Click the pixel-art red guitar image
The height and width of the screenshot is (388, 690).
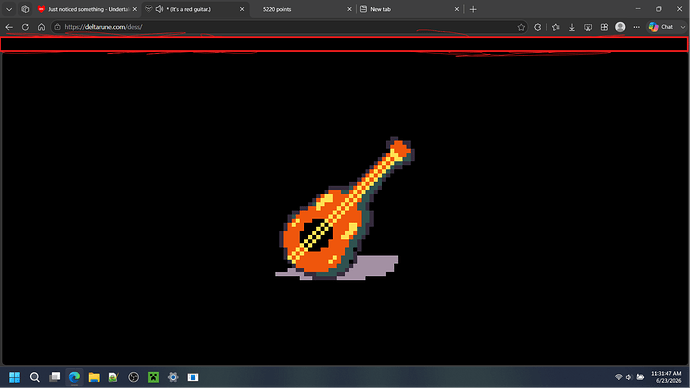coord(345,209)
